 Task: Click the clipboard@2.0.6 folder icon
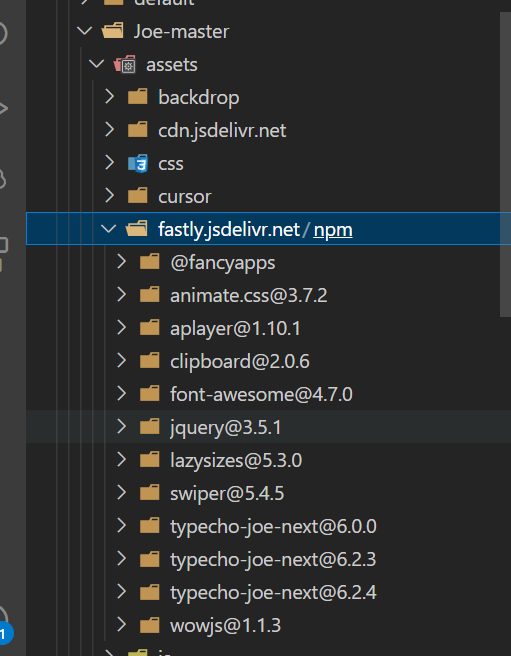[149, 361]
